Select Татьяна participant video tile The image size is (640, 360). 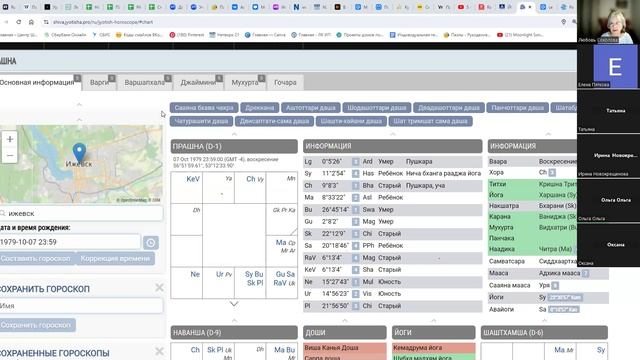[609, 111]
